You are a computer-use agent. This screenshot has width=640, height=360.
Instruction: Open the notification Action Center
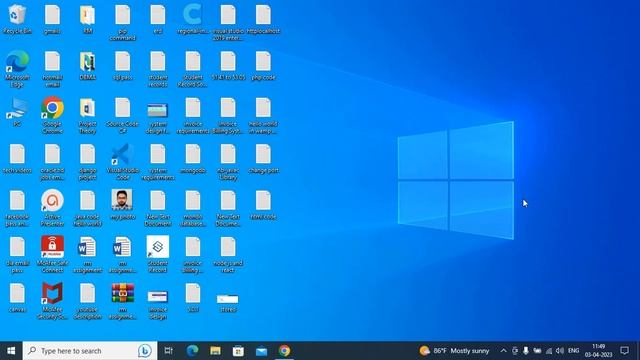pos(624,351)
